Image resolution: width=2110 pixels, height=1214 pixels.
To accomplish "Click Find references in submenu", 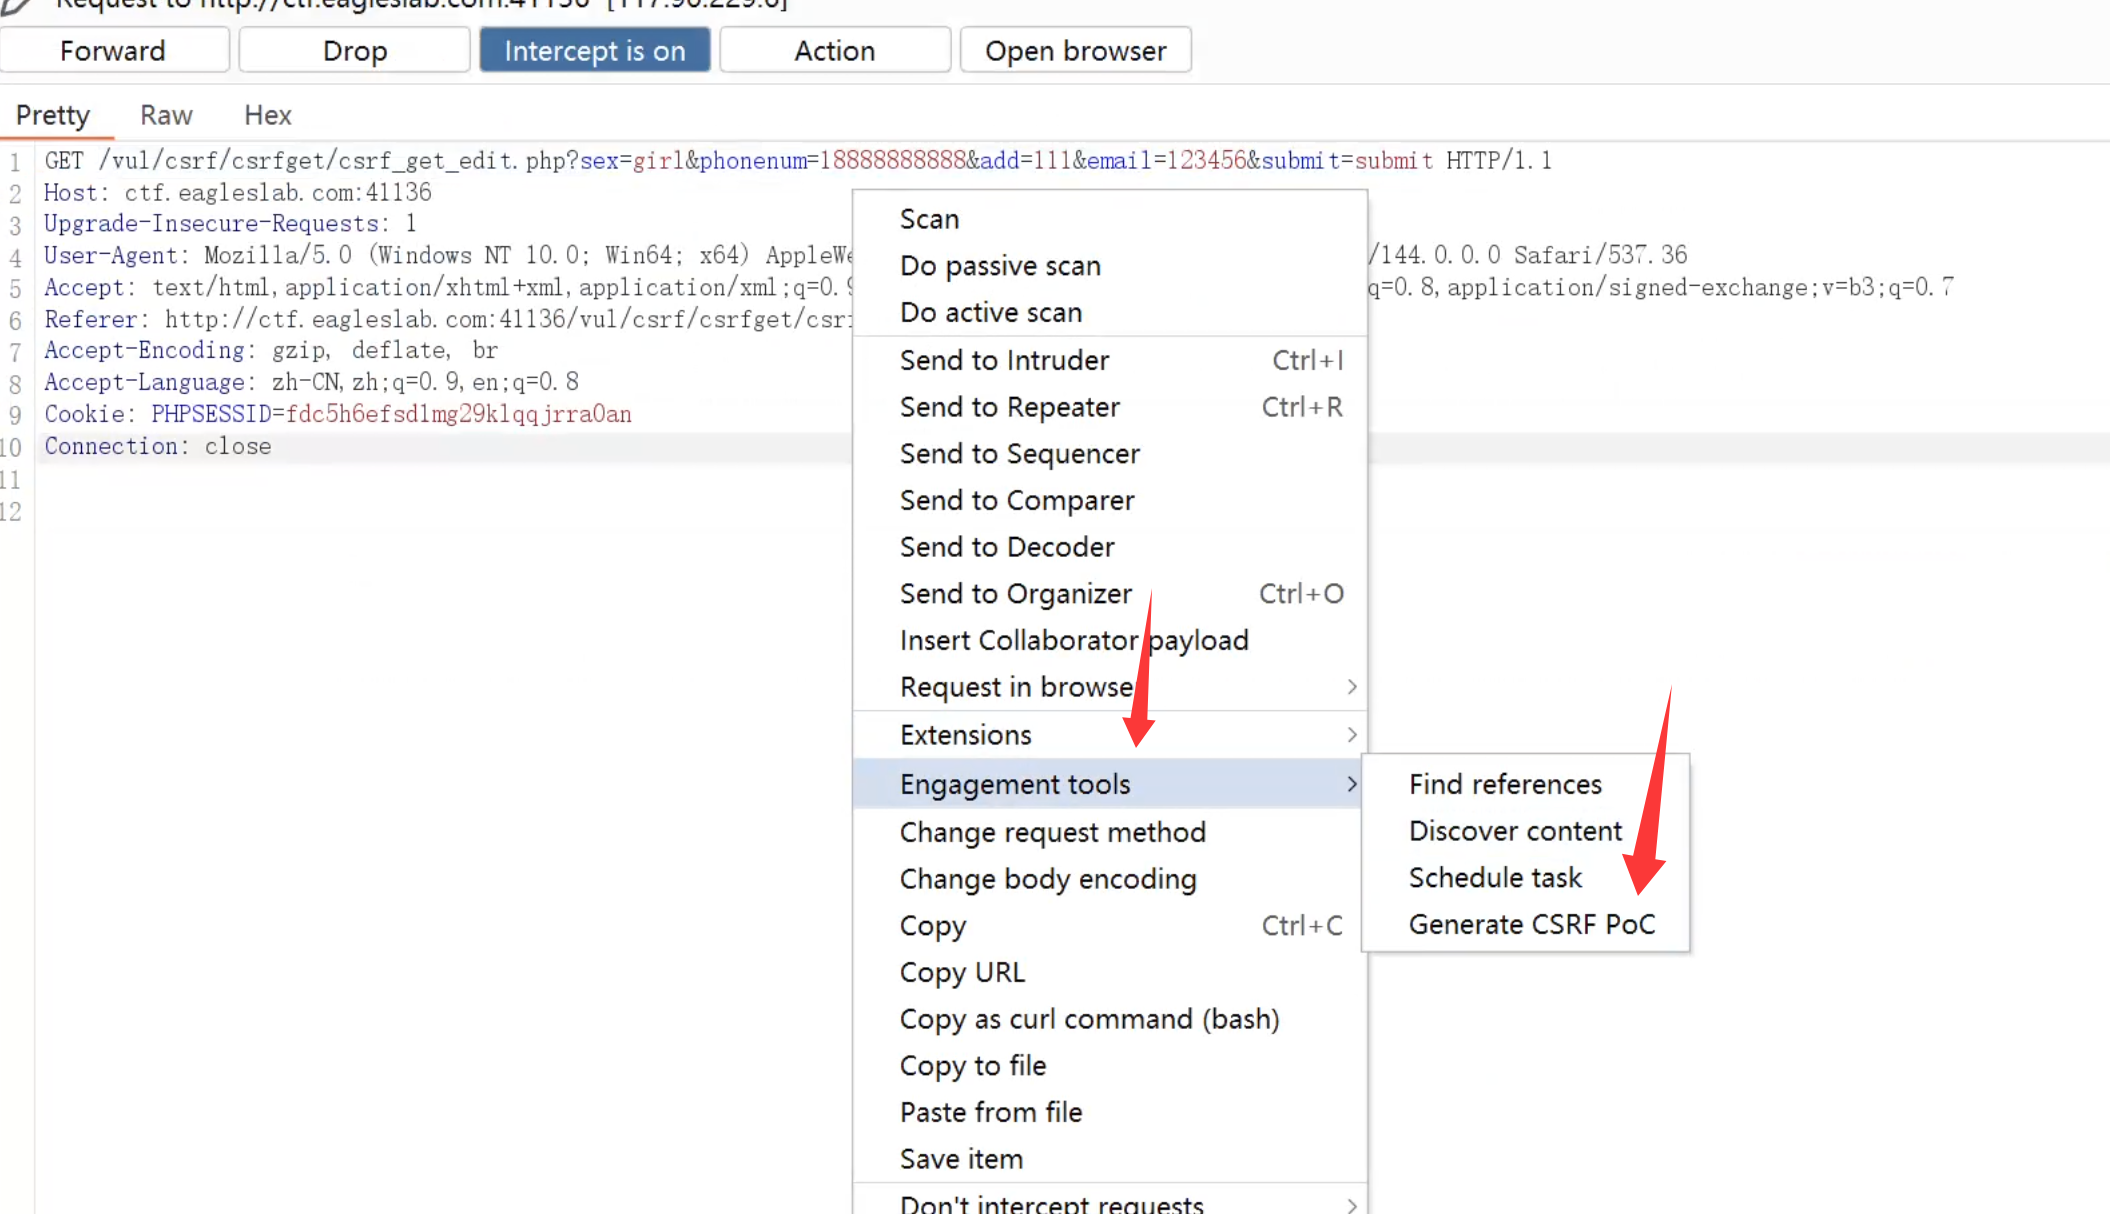I will (1505, 784).
